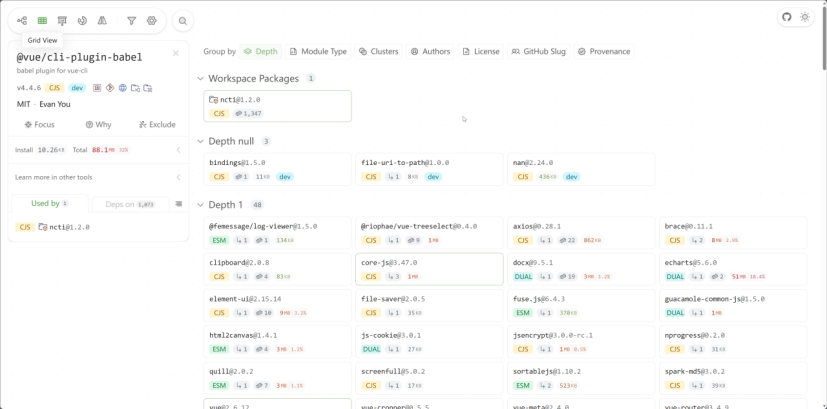The height and width of the screenshot is (409, 827).
Task: Select the @femessage/log-viewer@1.5.0 card
Action: [x=277, y=233]
